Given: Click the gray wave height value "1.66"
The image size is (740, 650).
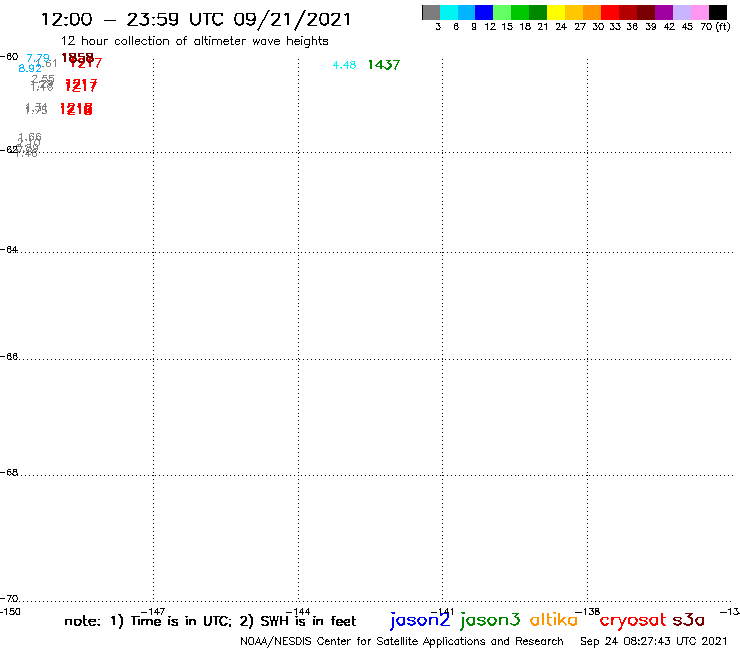Looking at the screenshot, I should click(x=30, y=137).
